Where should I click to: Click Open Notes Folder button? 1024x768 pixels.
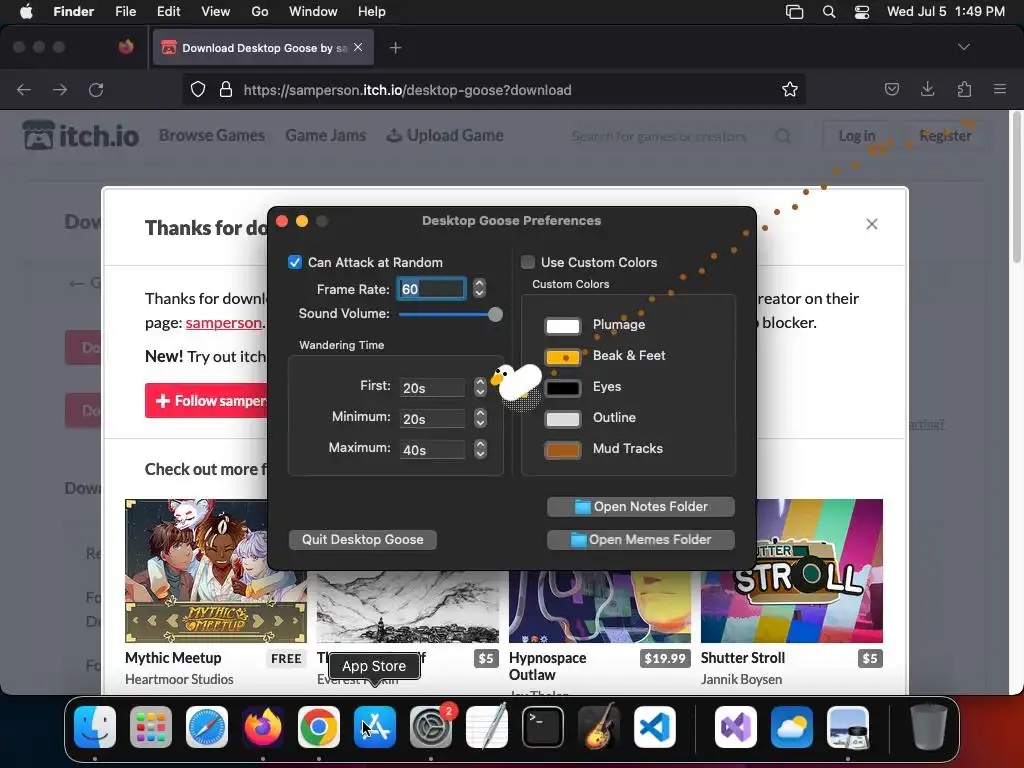[641, 507]
